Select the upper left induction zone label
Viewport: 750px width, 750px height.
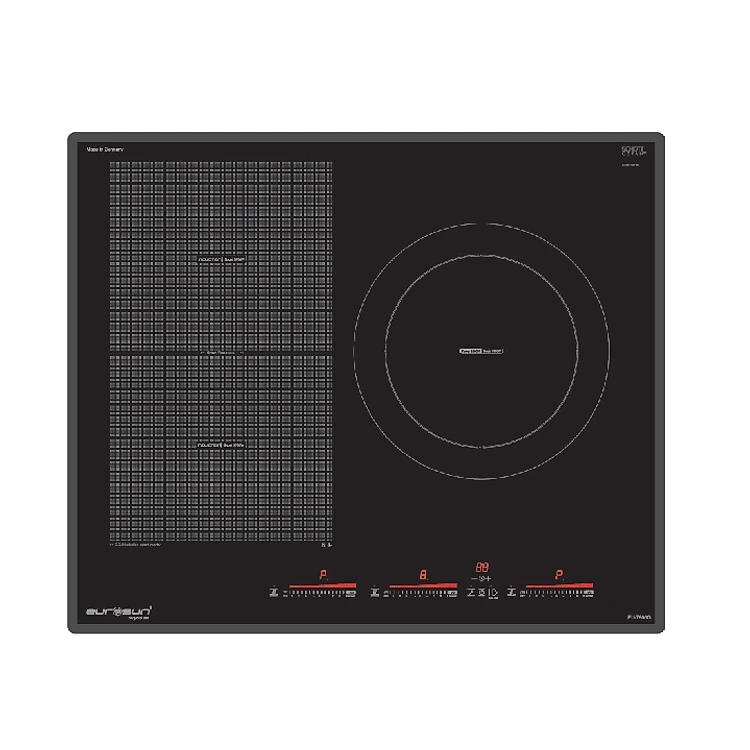221,258
